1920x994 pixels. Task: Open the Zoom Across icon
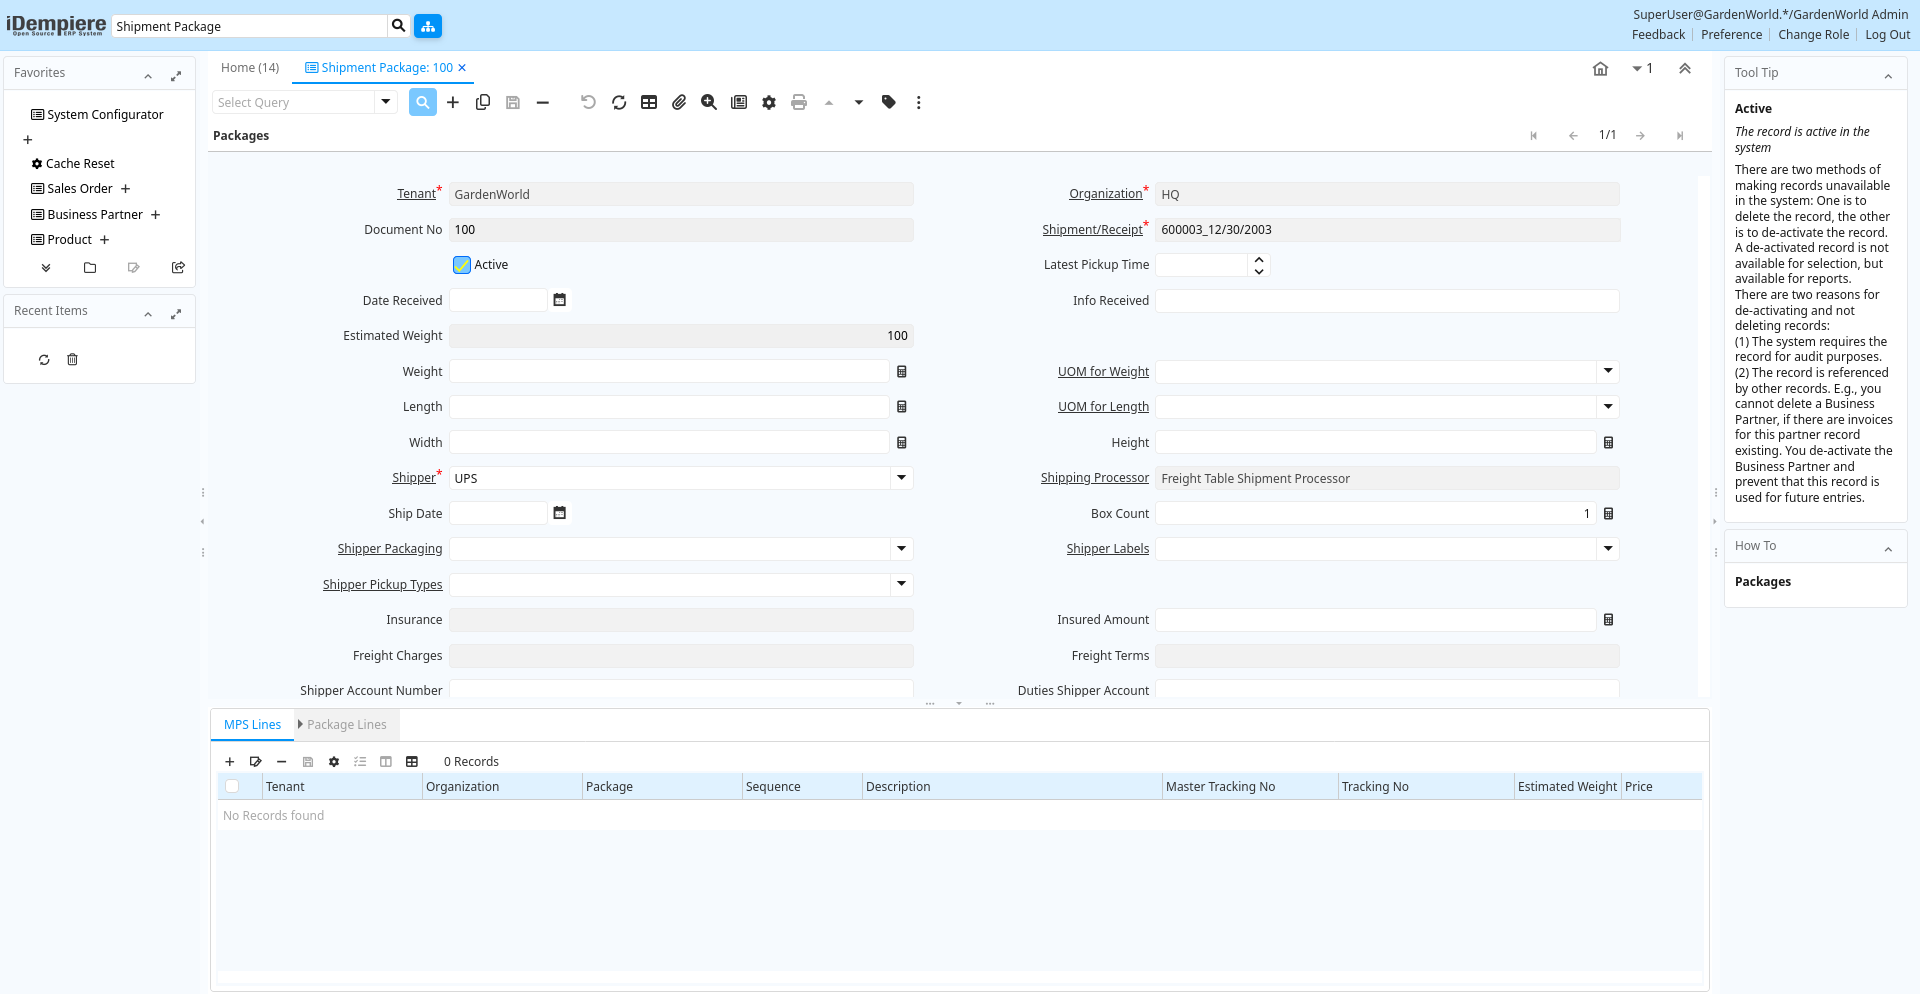709,103
